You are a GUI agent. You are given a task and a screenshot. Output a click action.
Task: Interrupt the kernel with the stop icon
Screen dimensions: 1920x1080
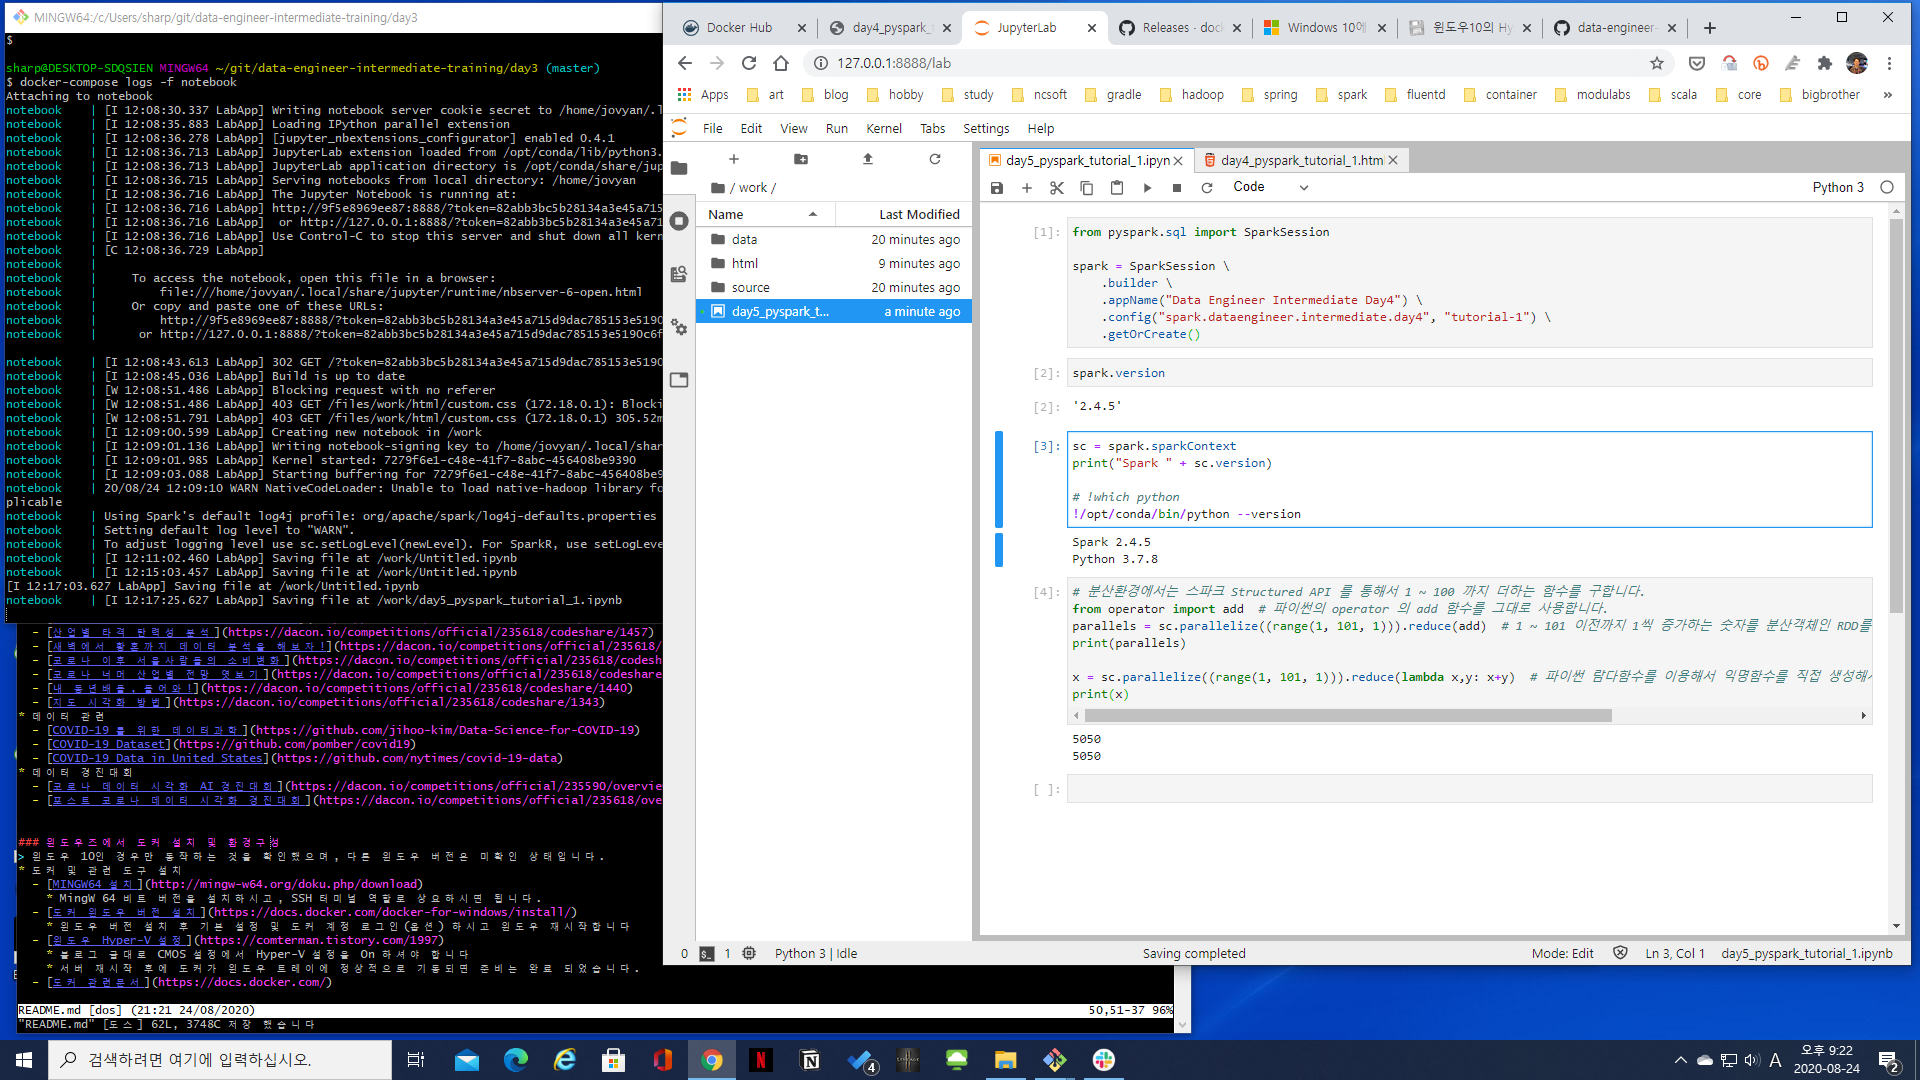(x=1177, y=188)
